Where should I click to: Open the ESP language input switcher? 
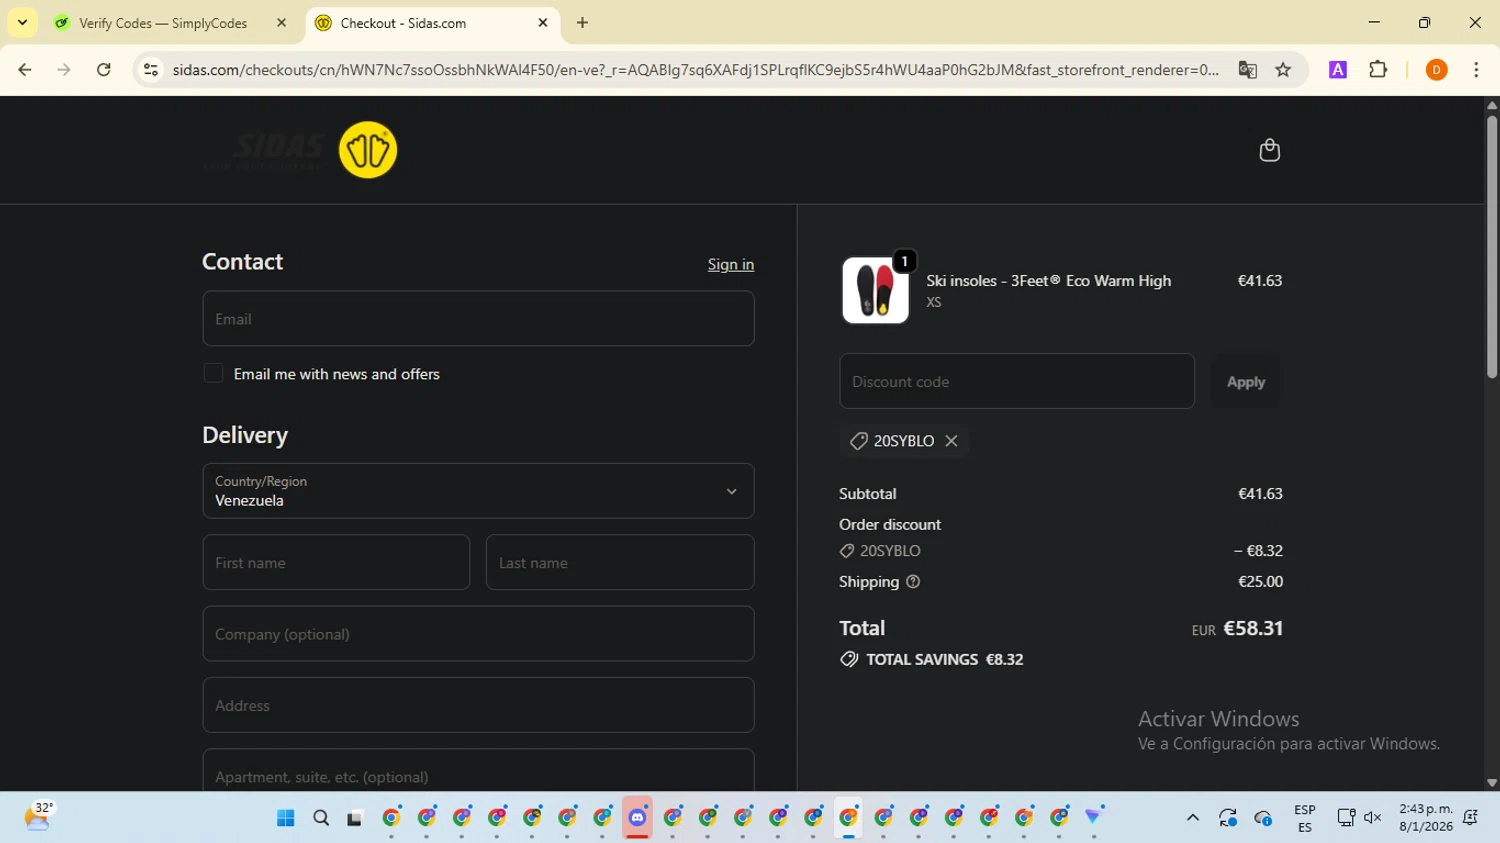click(1305, 818)
